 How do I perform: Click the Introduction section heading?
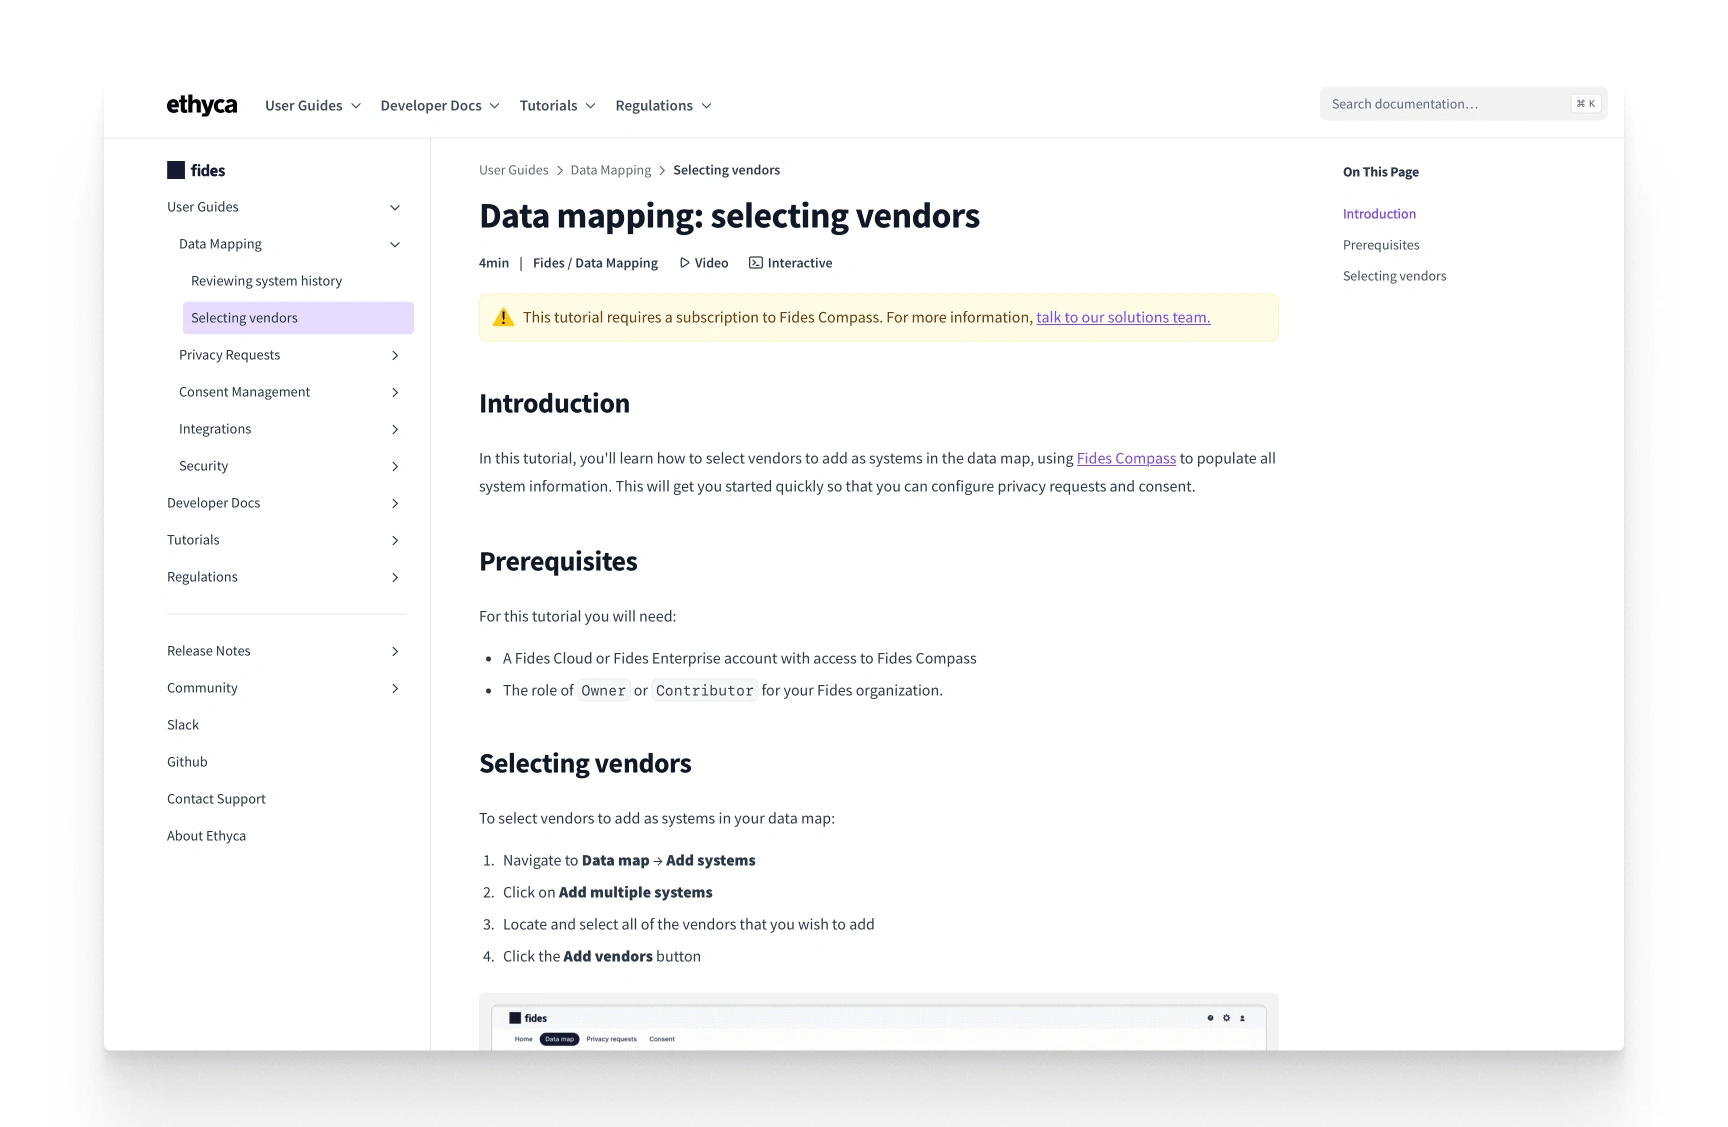click(x=554, y=403)
